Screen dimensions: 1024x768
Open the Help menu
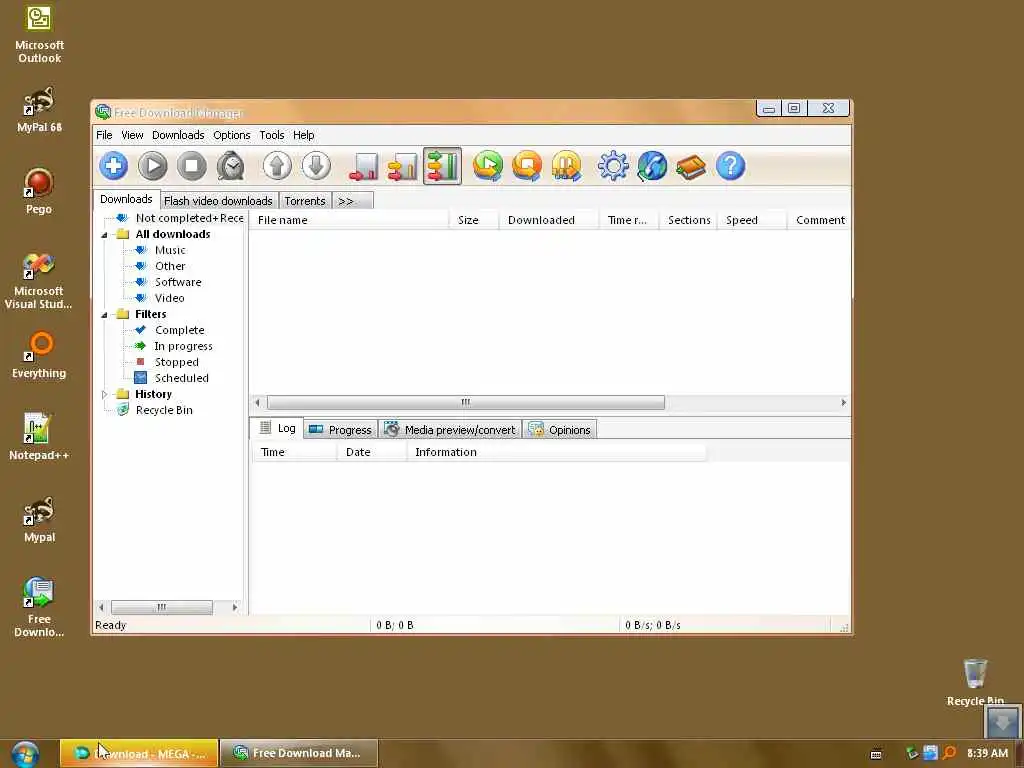(x=304, y=135)
